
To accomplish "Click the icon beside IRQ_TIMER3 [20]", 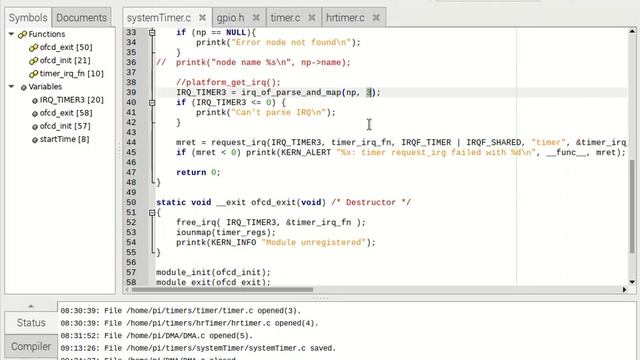I will pyautogui.click(x=35, y=100).
